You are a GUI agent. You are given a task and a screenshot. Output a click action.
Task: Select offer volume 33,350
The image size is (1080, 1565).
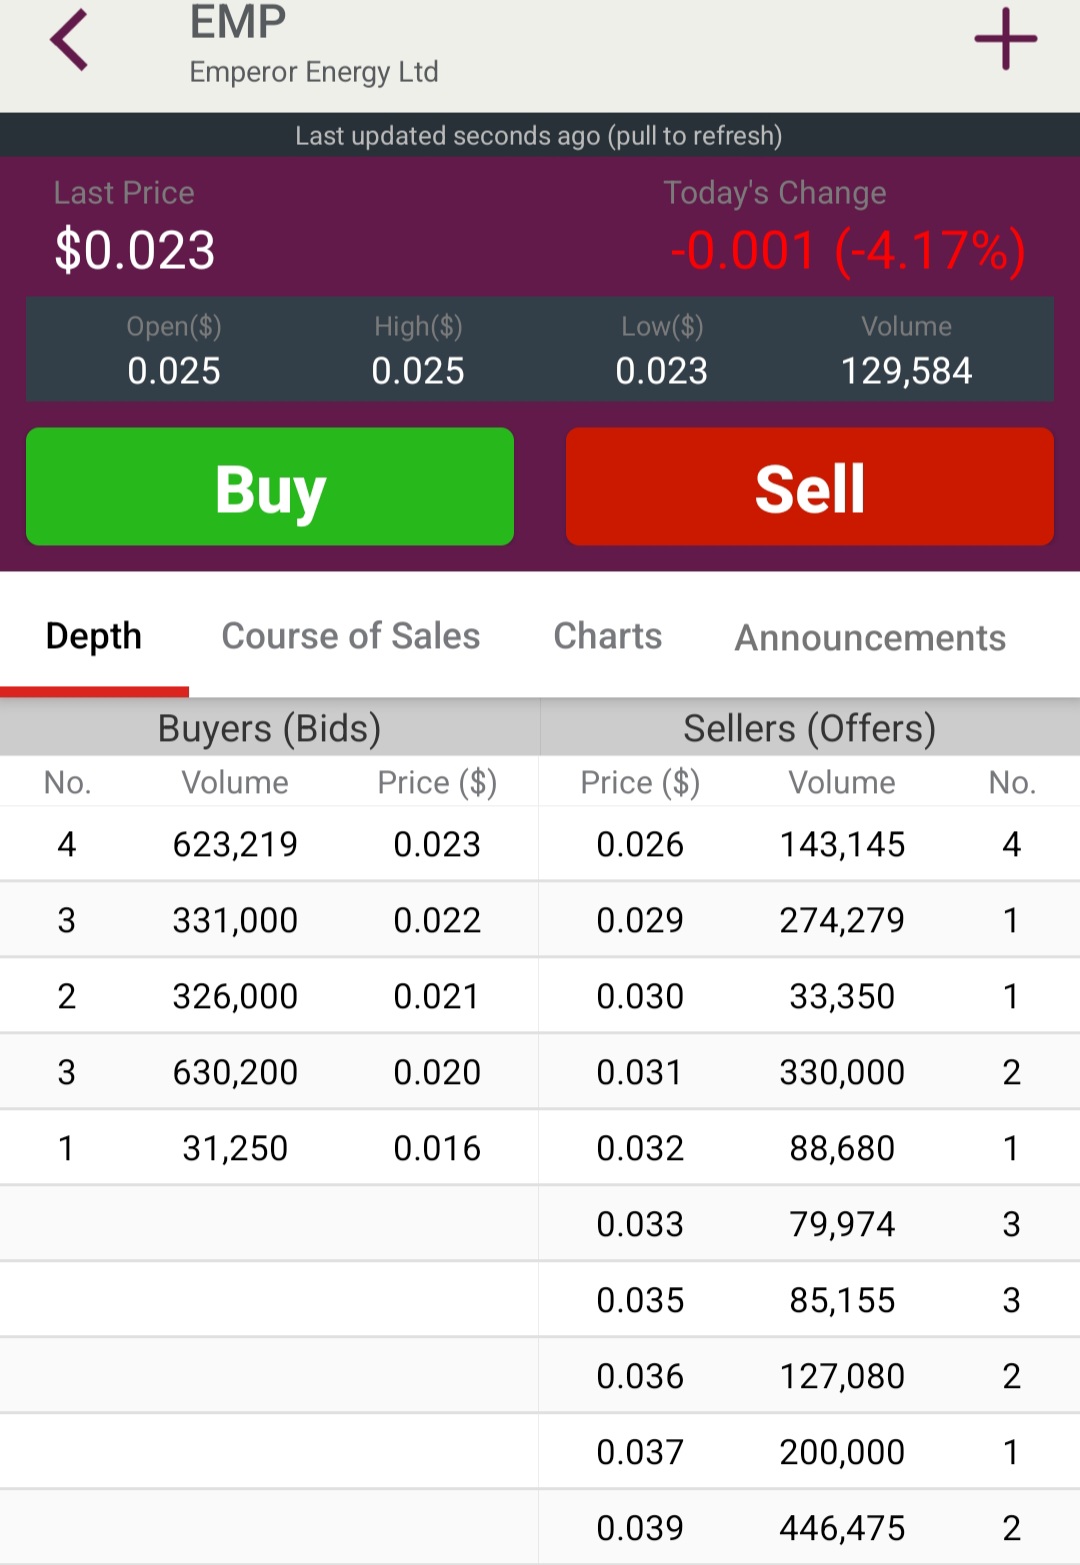click(842, 997)
